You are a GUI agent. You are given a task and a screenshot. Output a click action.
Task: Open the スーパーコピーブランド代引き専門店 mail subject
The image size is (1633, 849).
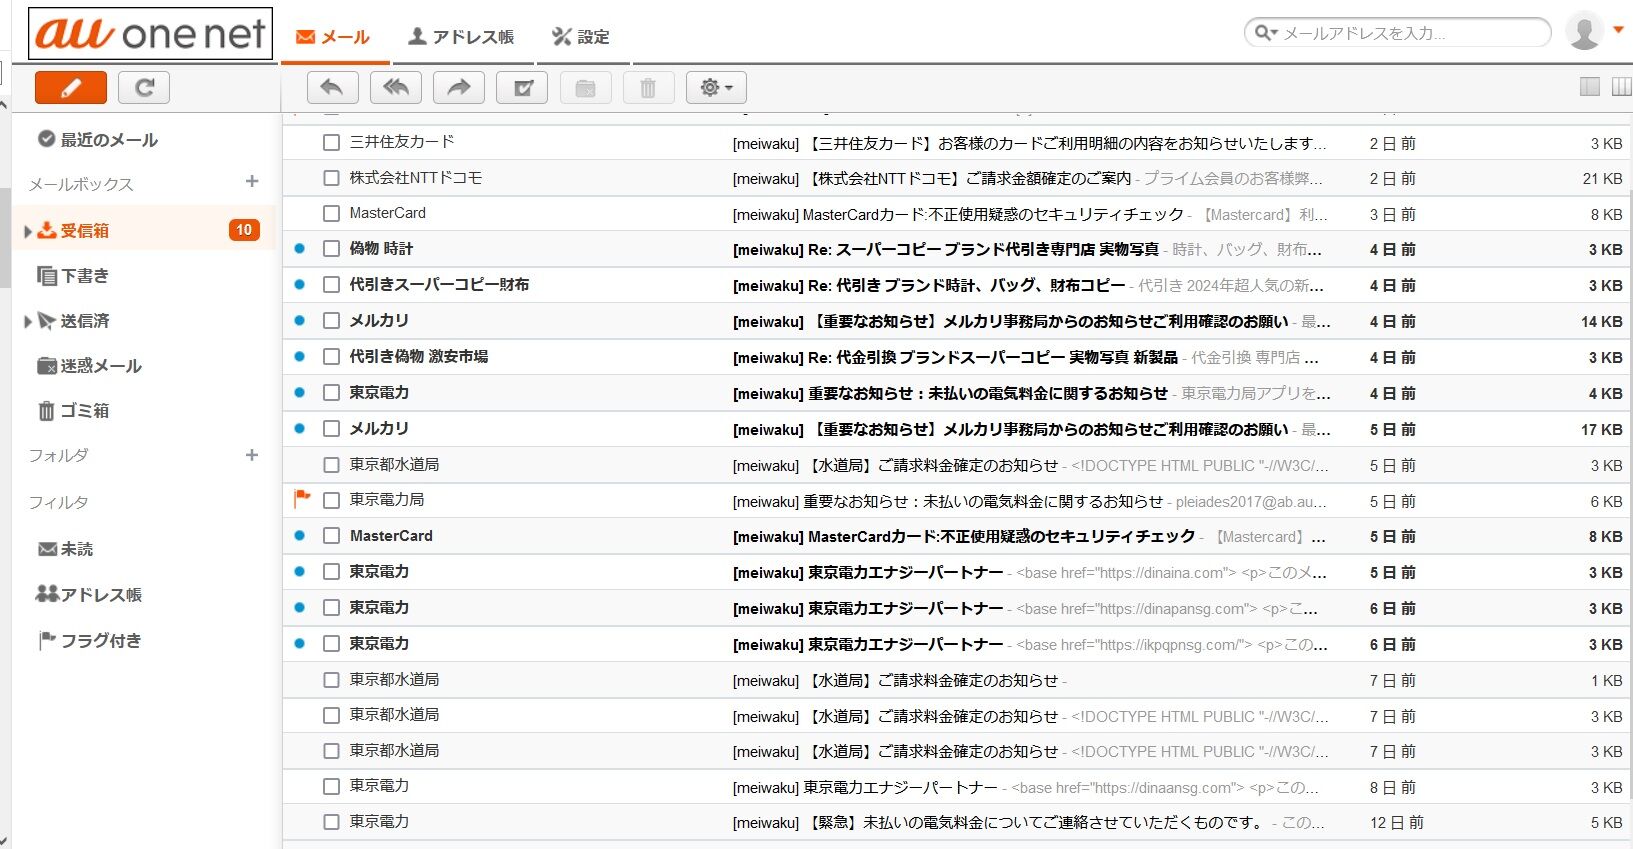tap(946, 250)
